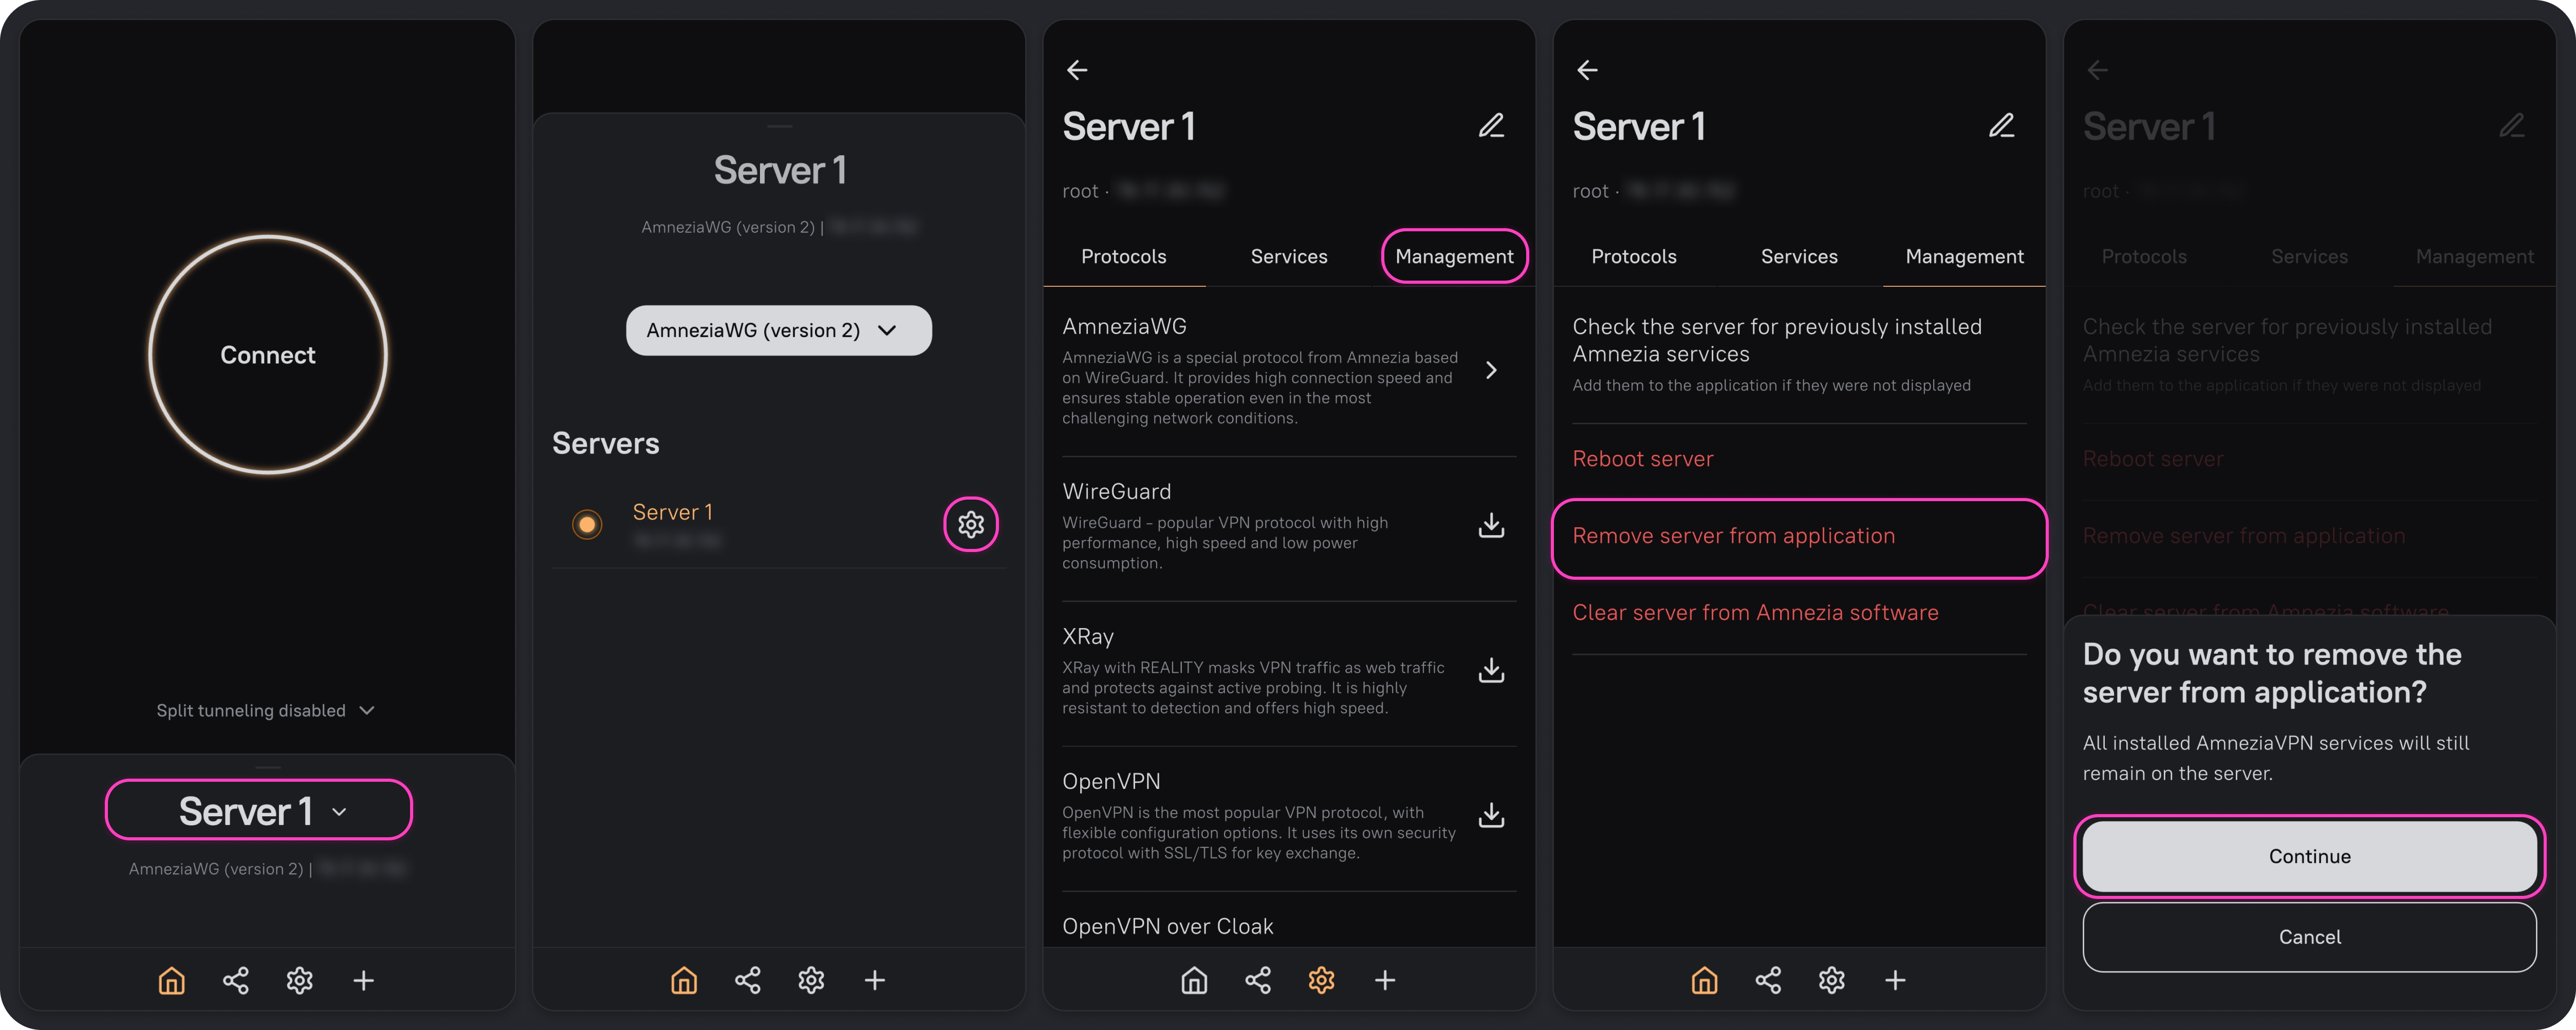
Task: Choose Reboot server
Action: [1799, 459]
